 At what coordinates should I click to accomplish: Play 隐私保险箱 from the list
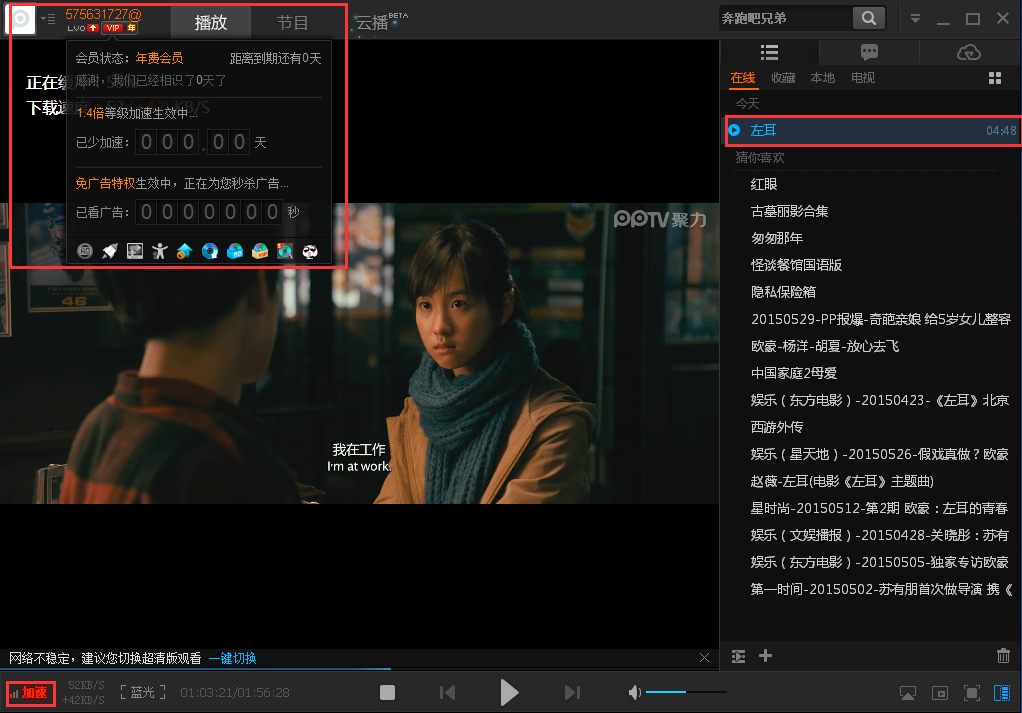pyautogui.click(x=783, y=292)
